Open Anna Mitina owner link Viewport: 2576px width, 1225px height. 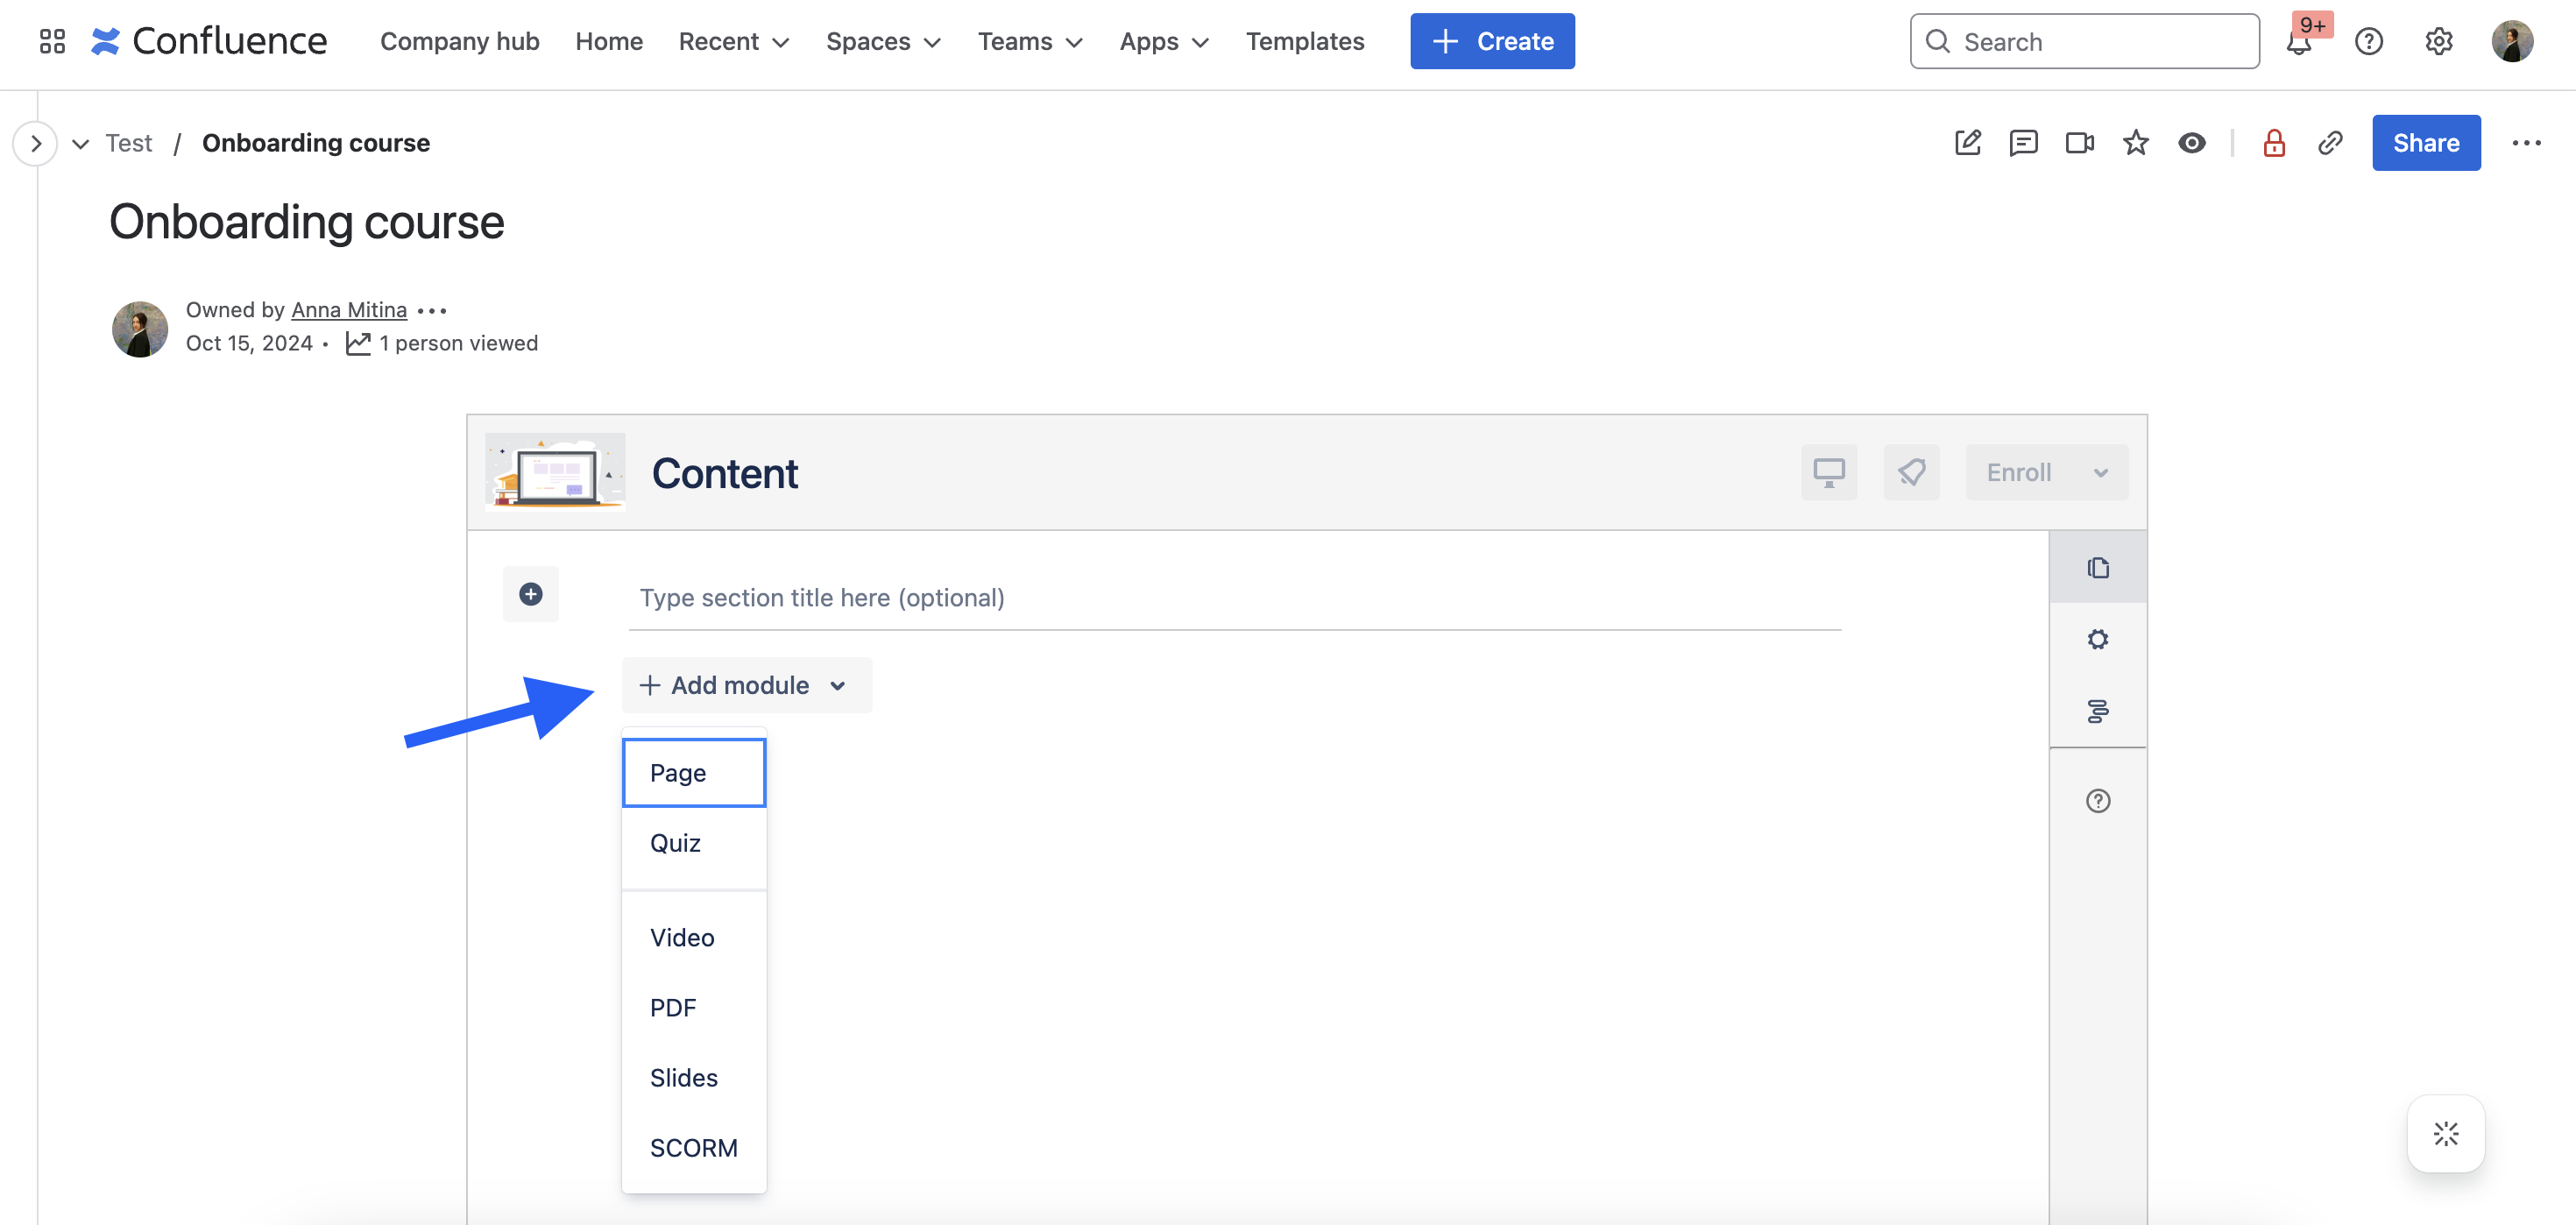pyautogui.click(x=348, y=310)
